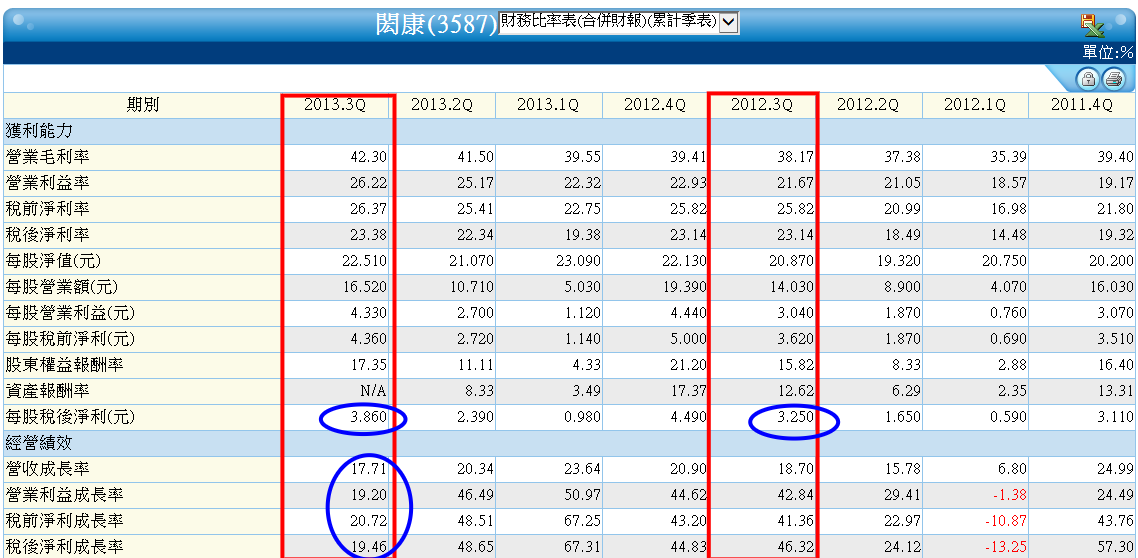This screenshot has width=1138, height=558.
Task: Click the Excel export icon
Action: click(1092, 25)
